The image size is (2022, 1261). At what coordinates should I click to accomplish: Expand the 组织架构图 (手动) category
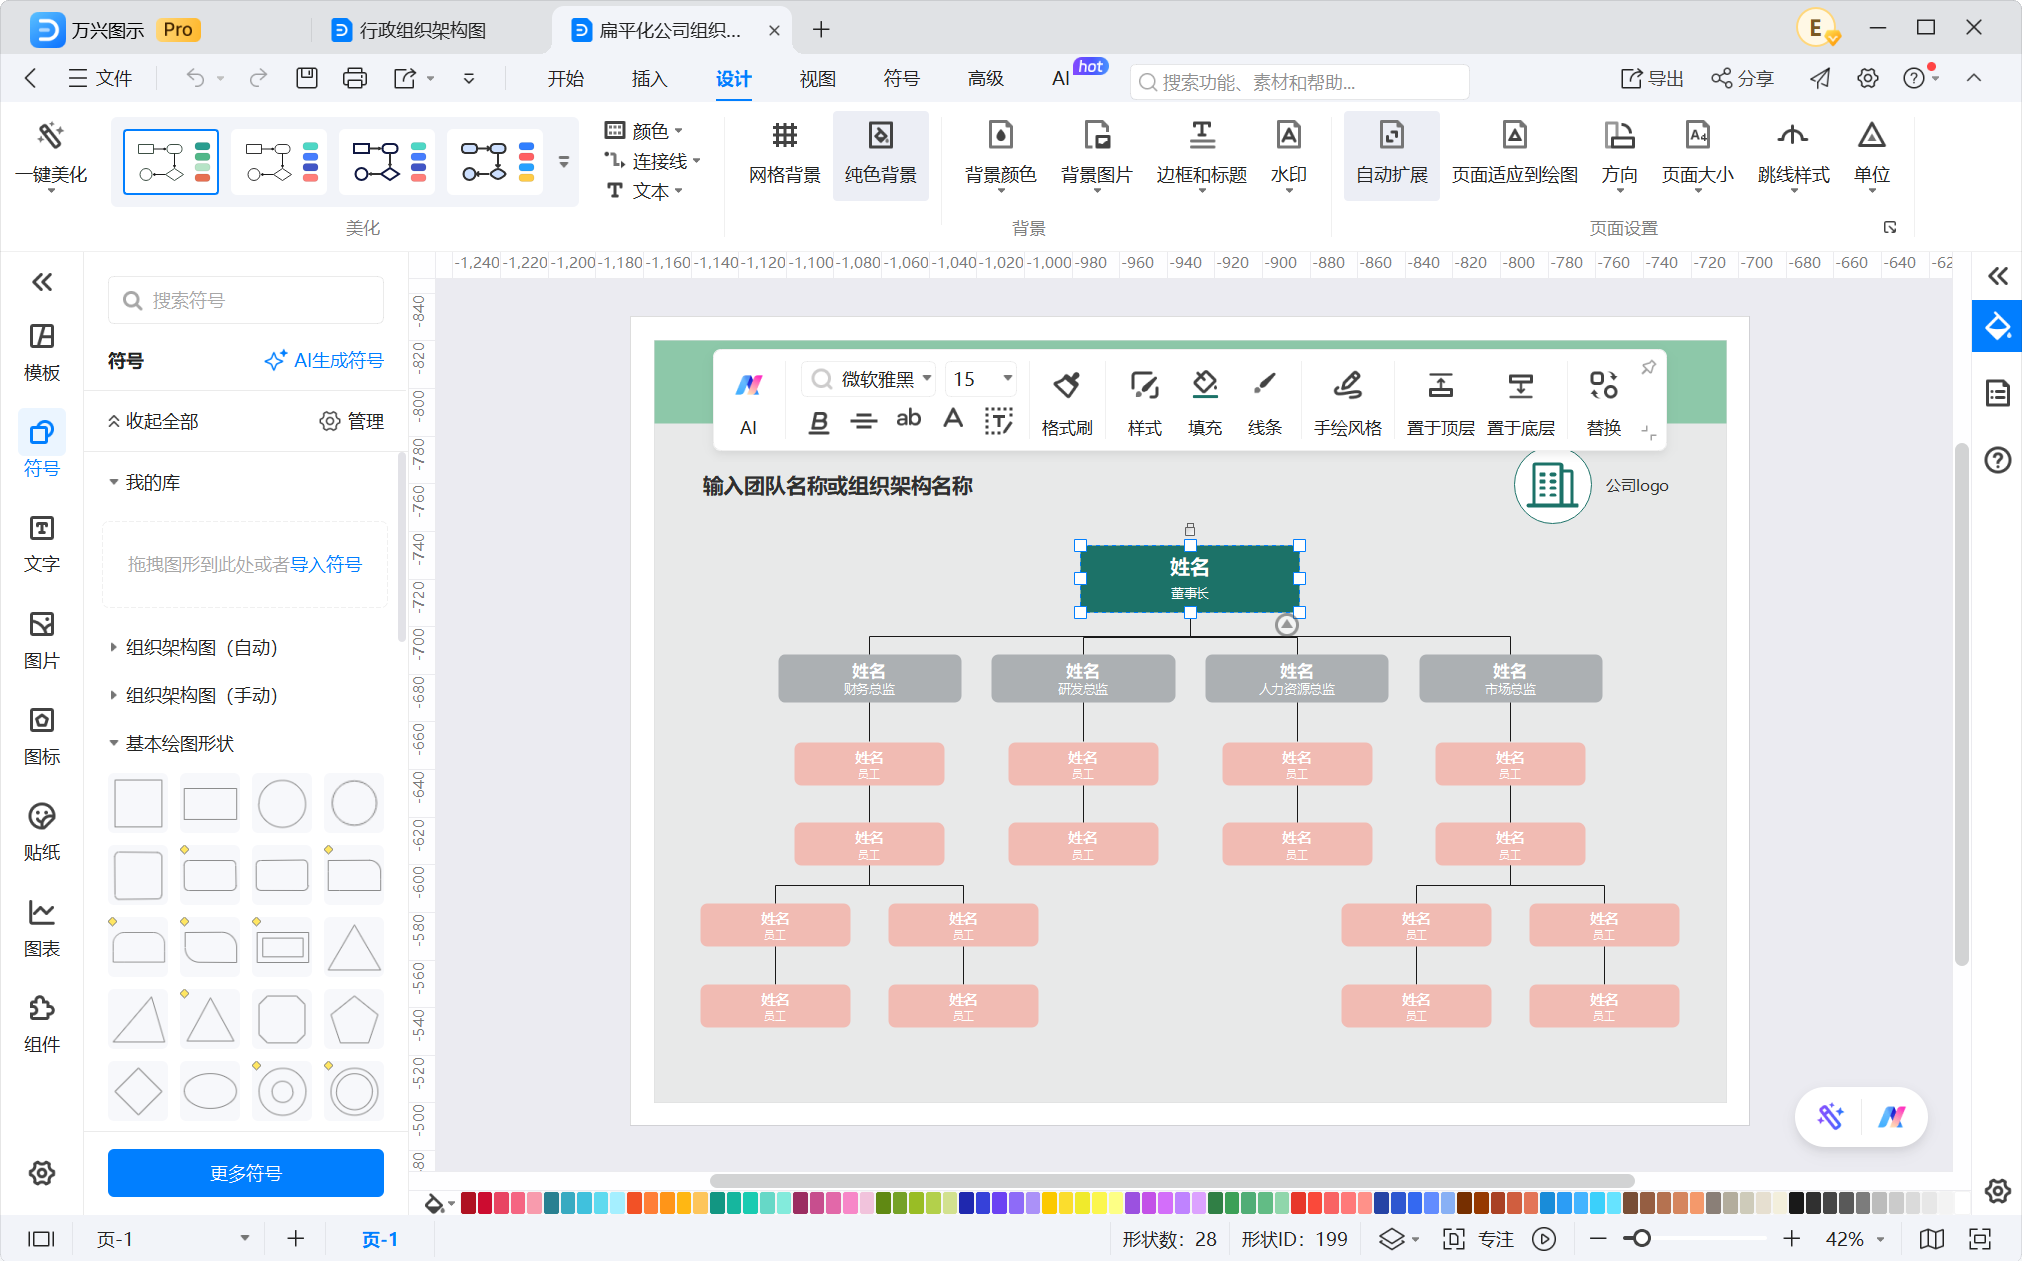(201, 695)
